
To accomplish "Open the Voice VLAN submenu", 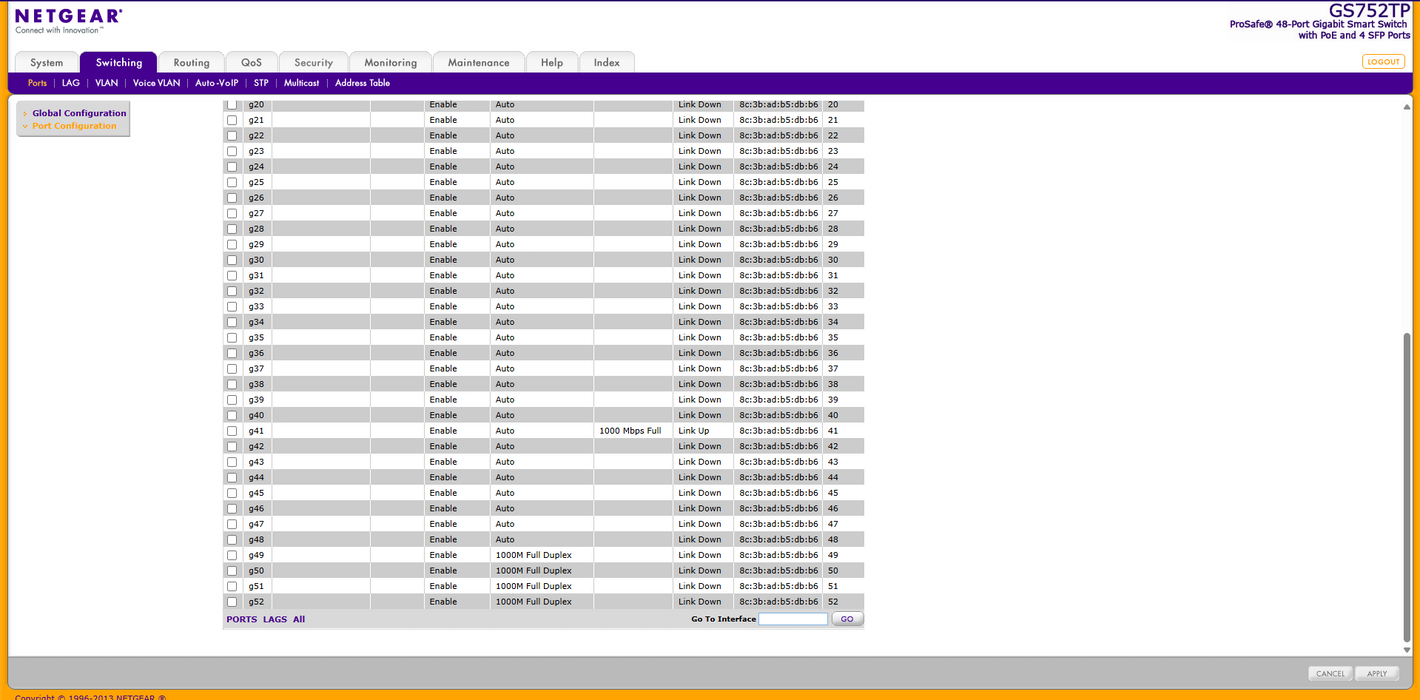I will 157,83.
